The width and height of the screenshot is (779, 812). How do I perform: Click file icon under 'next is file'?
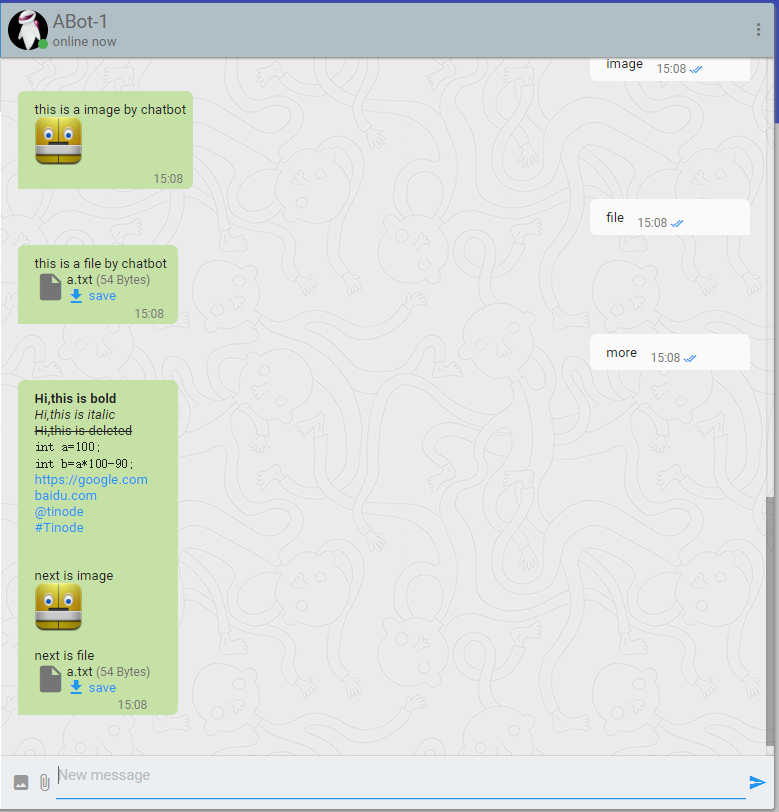click(x=50, y=679)
